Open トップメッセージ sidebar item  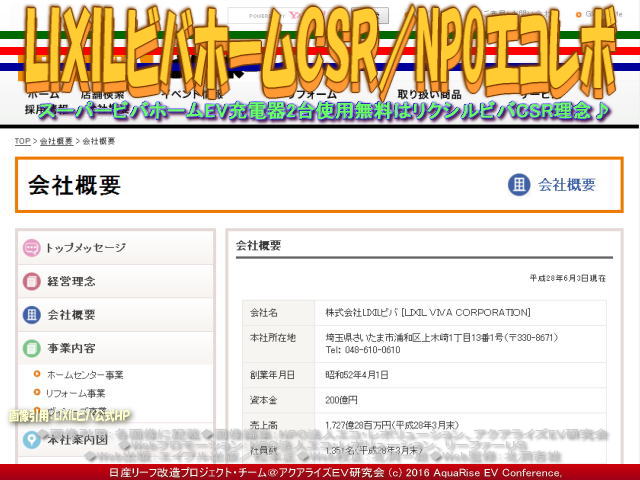point(116,248)
